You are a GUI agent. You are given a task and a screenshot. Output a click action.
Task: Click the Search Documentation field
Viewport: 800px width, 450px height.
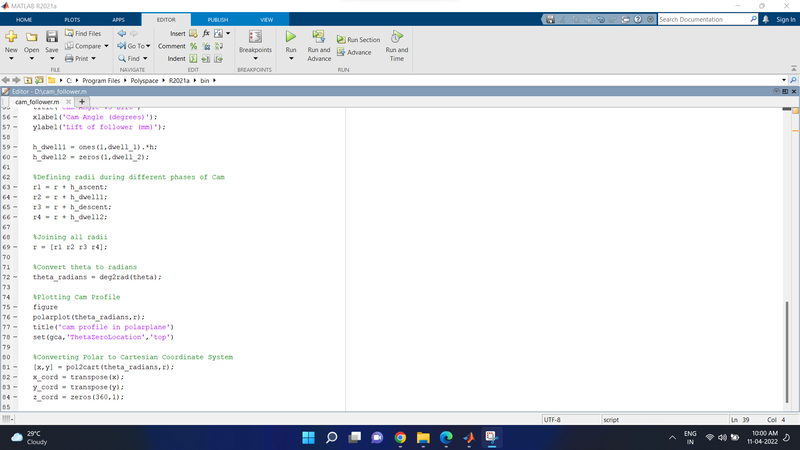pyautogui.click(x=702, y=19)
